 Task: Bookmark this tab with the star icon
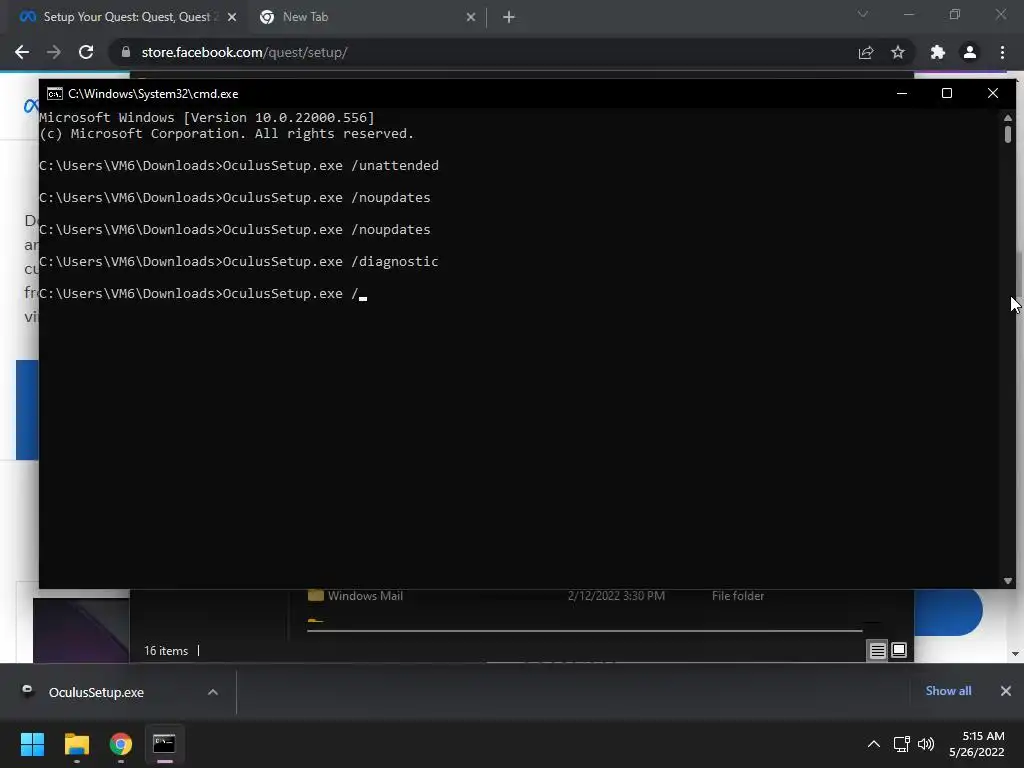(x=898, y=52)
